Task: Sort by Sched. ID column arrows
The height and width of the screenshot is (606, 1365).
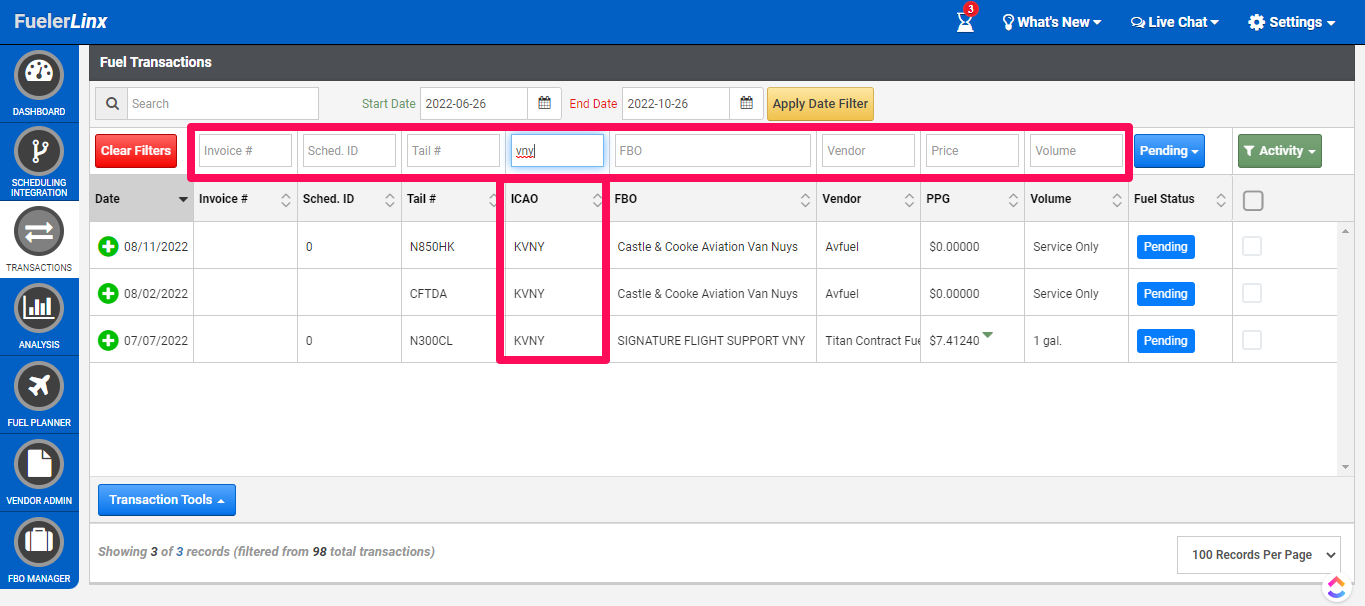Action: (x=389, y=199)
